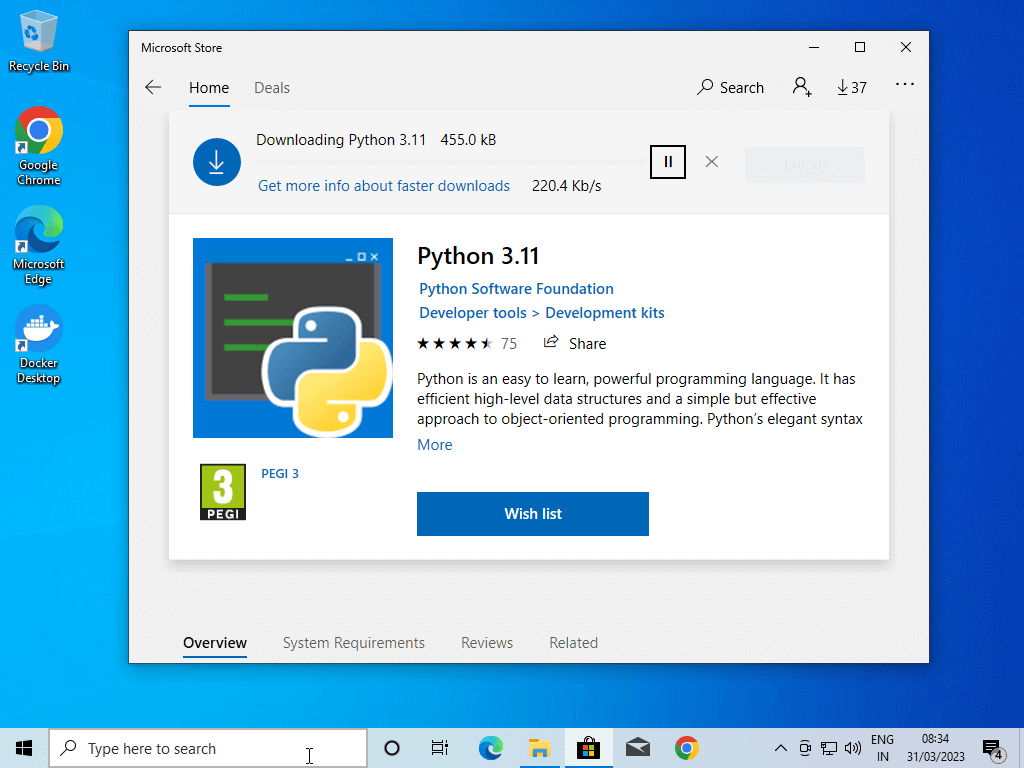Screen dimensions: 1024x768
Task: Open Get more info about faster downloads
Action: click(x=383, y=186)
